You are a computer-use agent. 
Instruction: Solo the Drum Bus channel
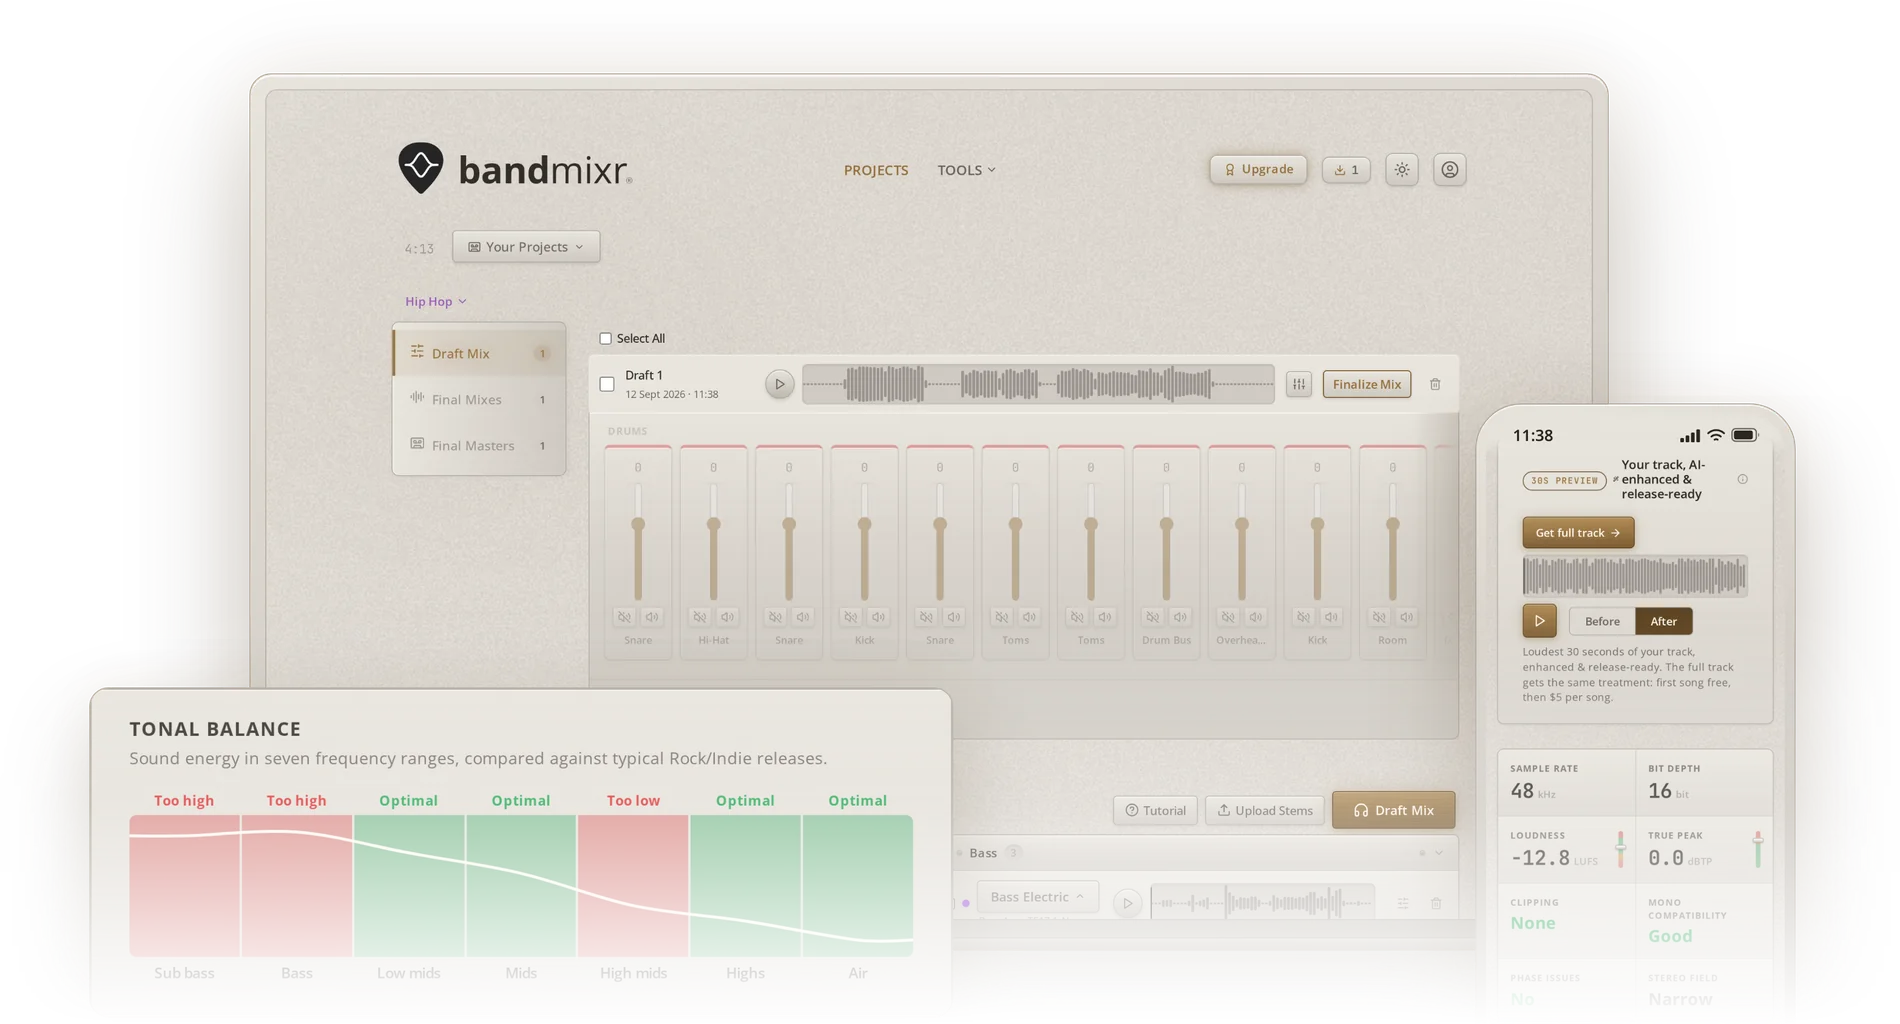pyautogui.click(x=1180, y=617)
